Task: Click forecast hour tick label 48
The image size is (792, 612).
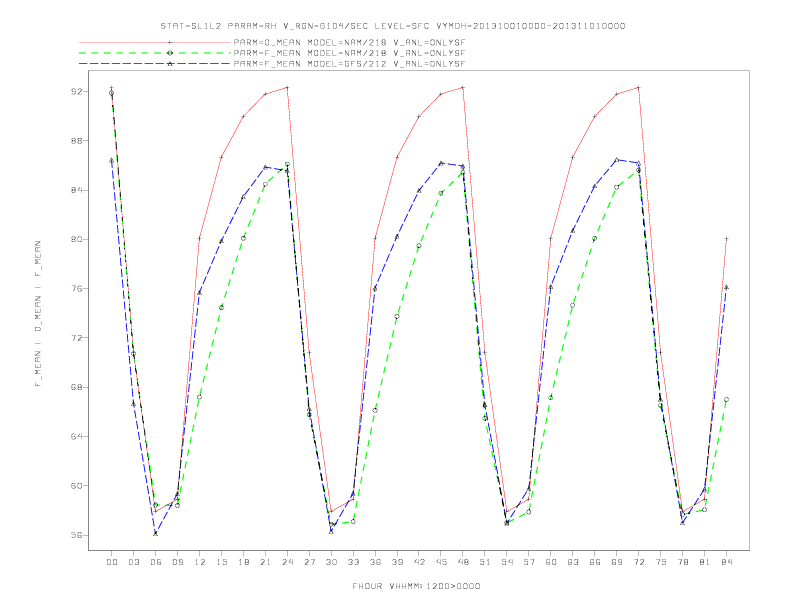Action: [463, 562]
